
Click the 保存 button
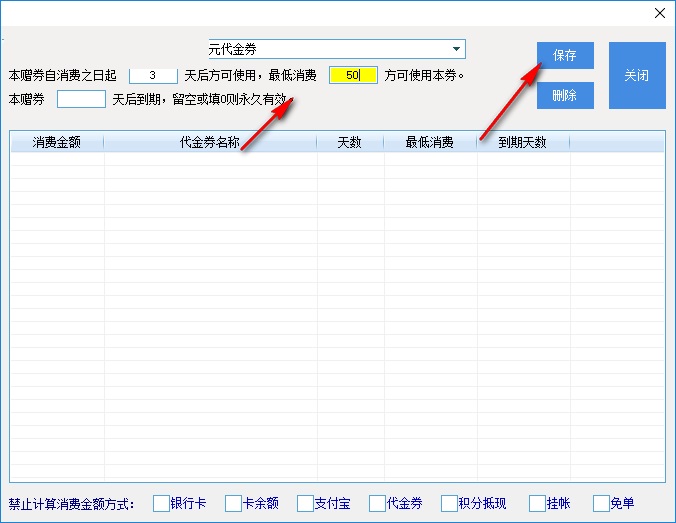pyautogui.click(x=565, y=55)
